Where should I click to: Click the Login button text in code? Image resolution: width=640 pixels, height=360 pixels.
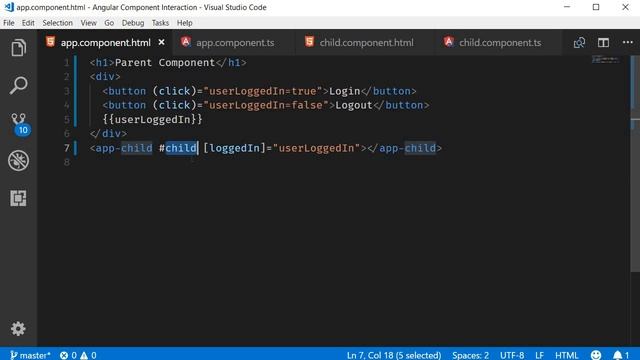[344, 91]
